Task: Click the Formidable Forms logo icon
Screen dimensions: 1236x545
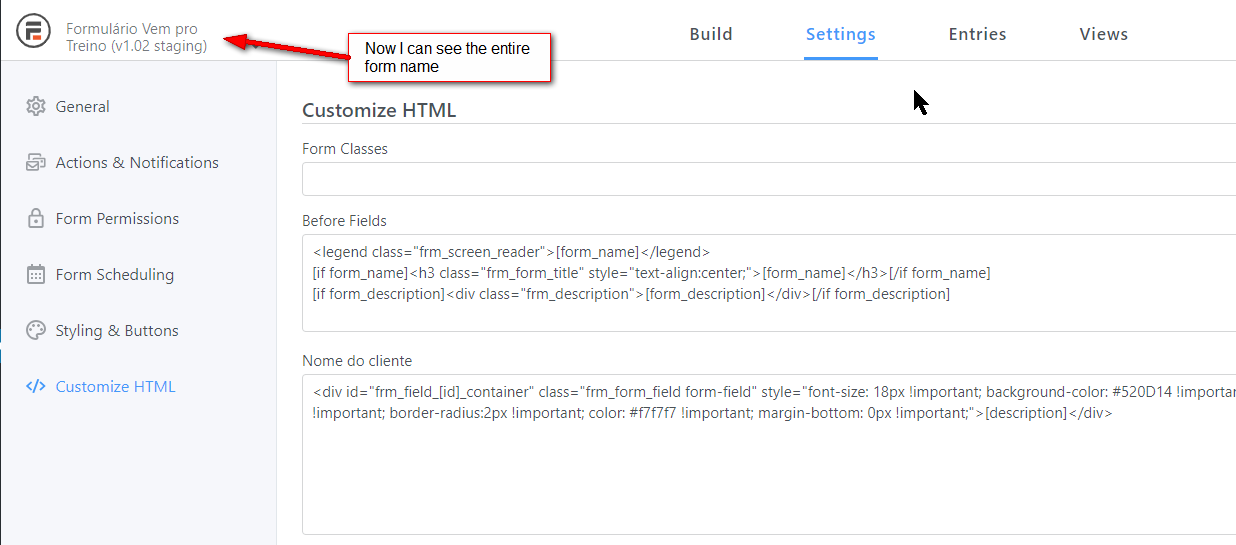Action: [34, 33]
